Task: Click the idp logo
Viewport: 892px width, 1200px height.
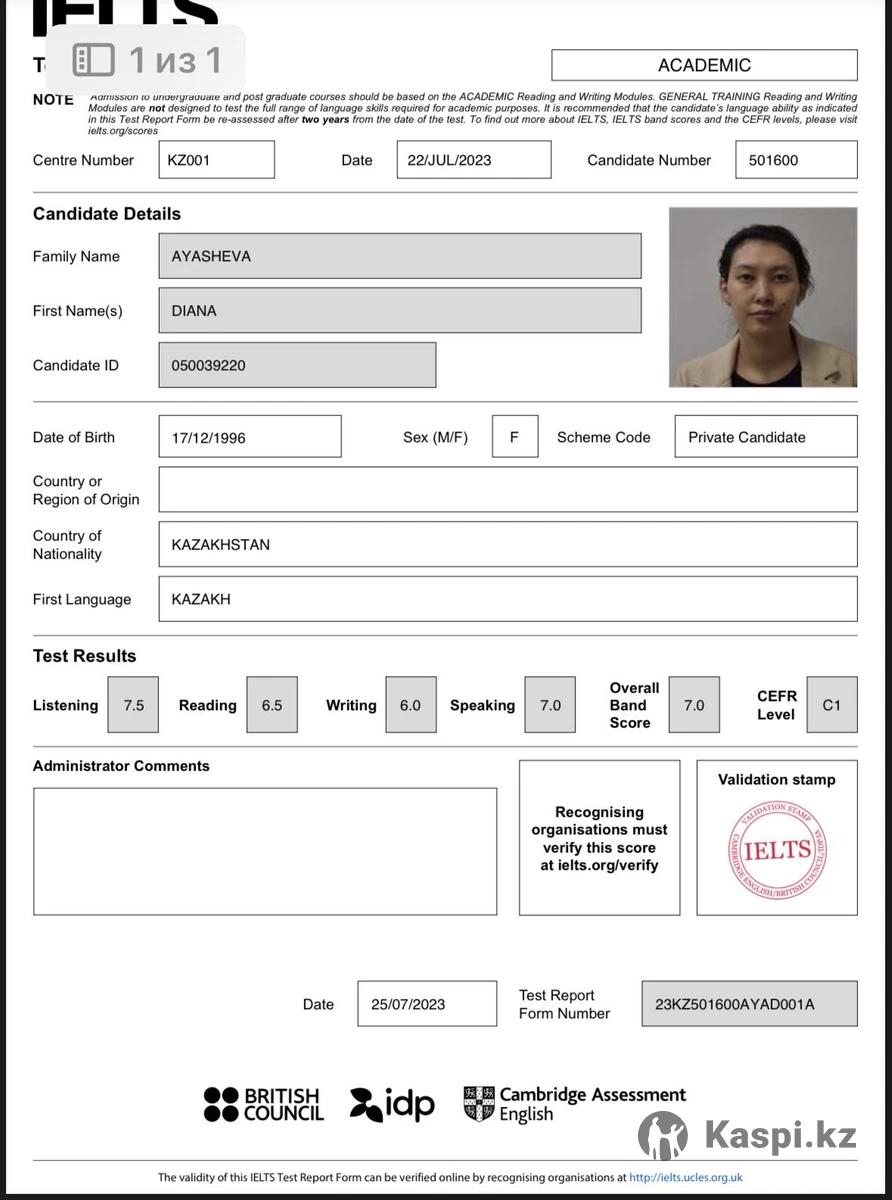Action: click(392, 1104)
